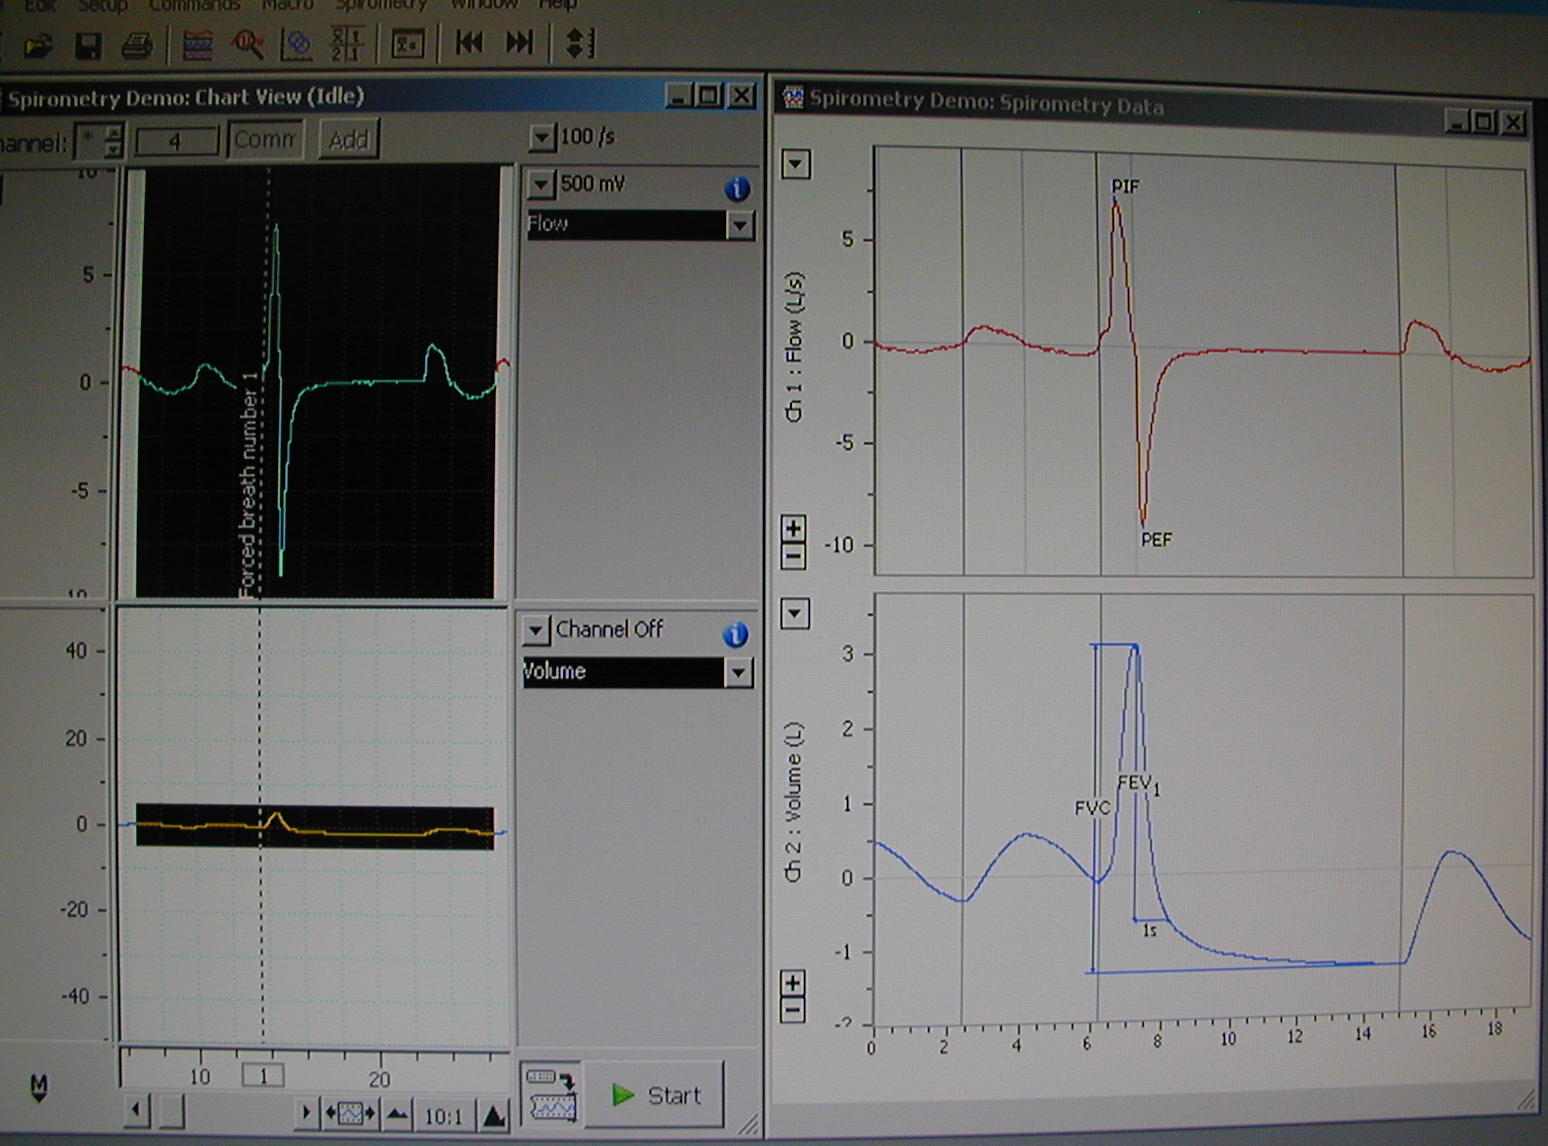Open the Spirometry menu
This screenshot has height=1146, width=1548.
pos(380,5)
